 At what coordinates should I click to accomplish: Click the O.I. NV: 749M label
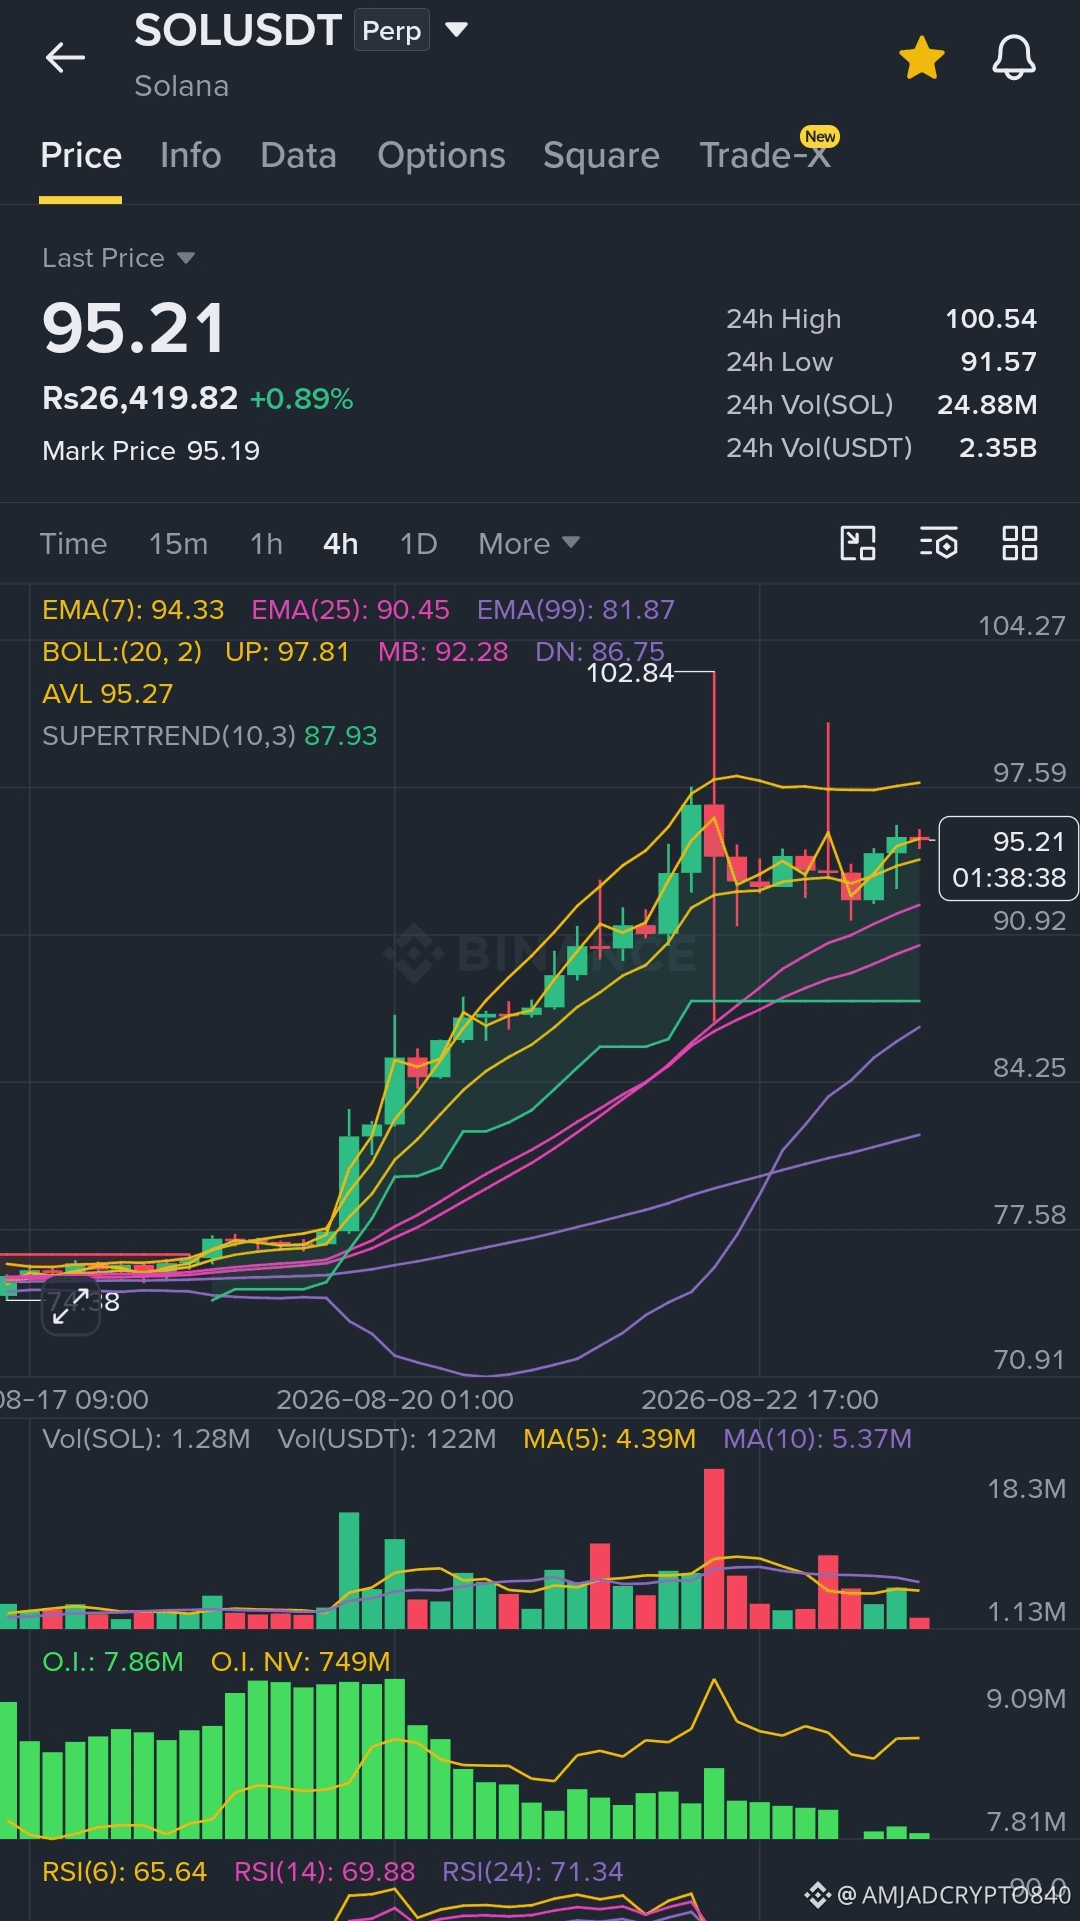(300, 1662)
